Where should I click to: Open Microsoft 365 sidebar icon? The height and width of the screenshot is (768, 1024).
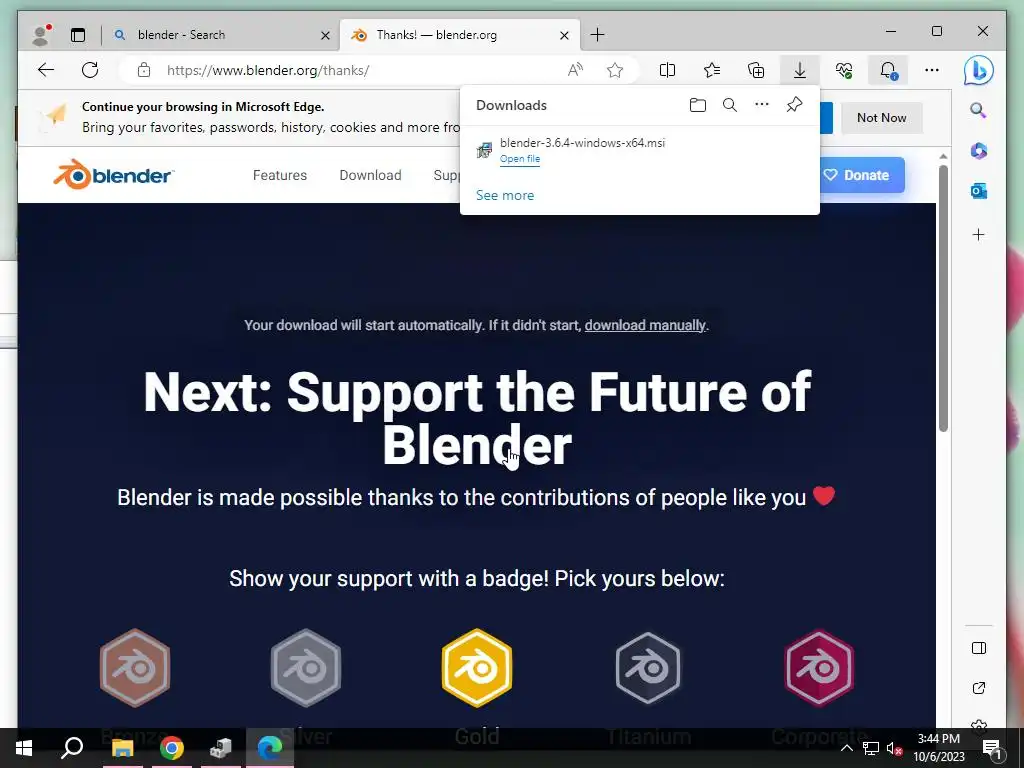(x=978, y=151)
